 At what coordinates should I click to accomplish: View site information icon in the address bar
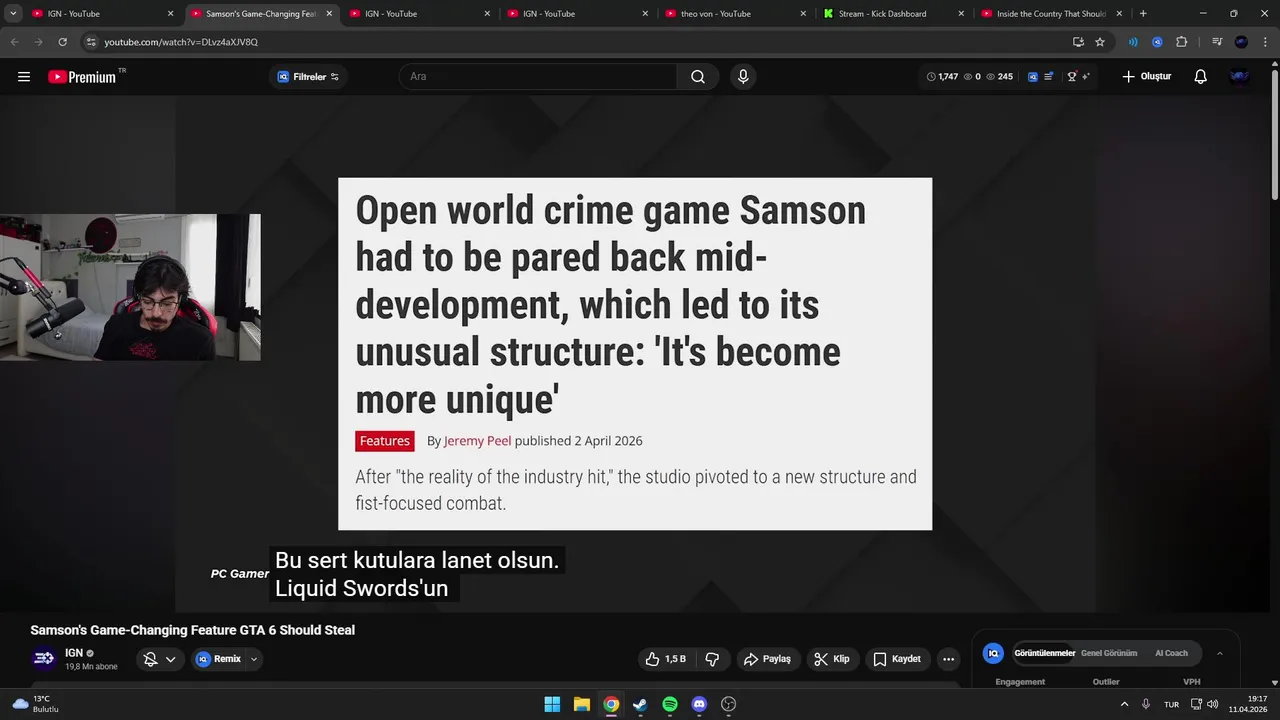point(91,42)
